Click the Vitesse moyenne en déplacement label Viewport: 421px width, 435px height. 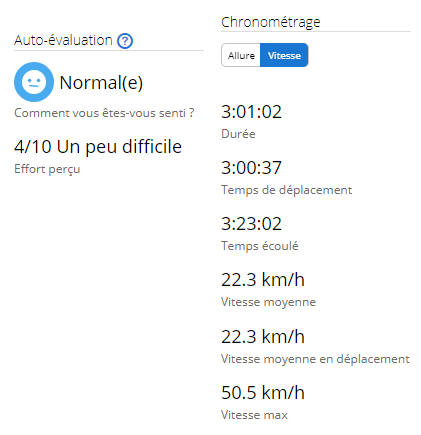(315, 359)
